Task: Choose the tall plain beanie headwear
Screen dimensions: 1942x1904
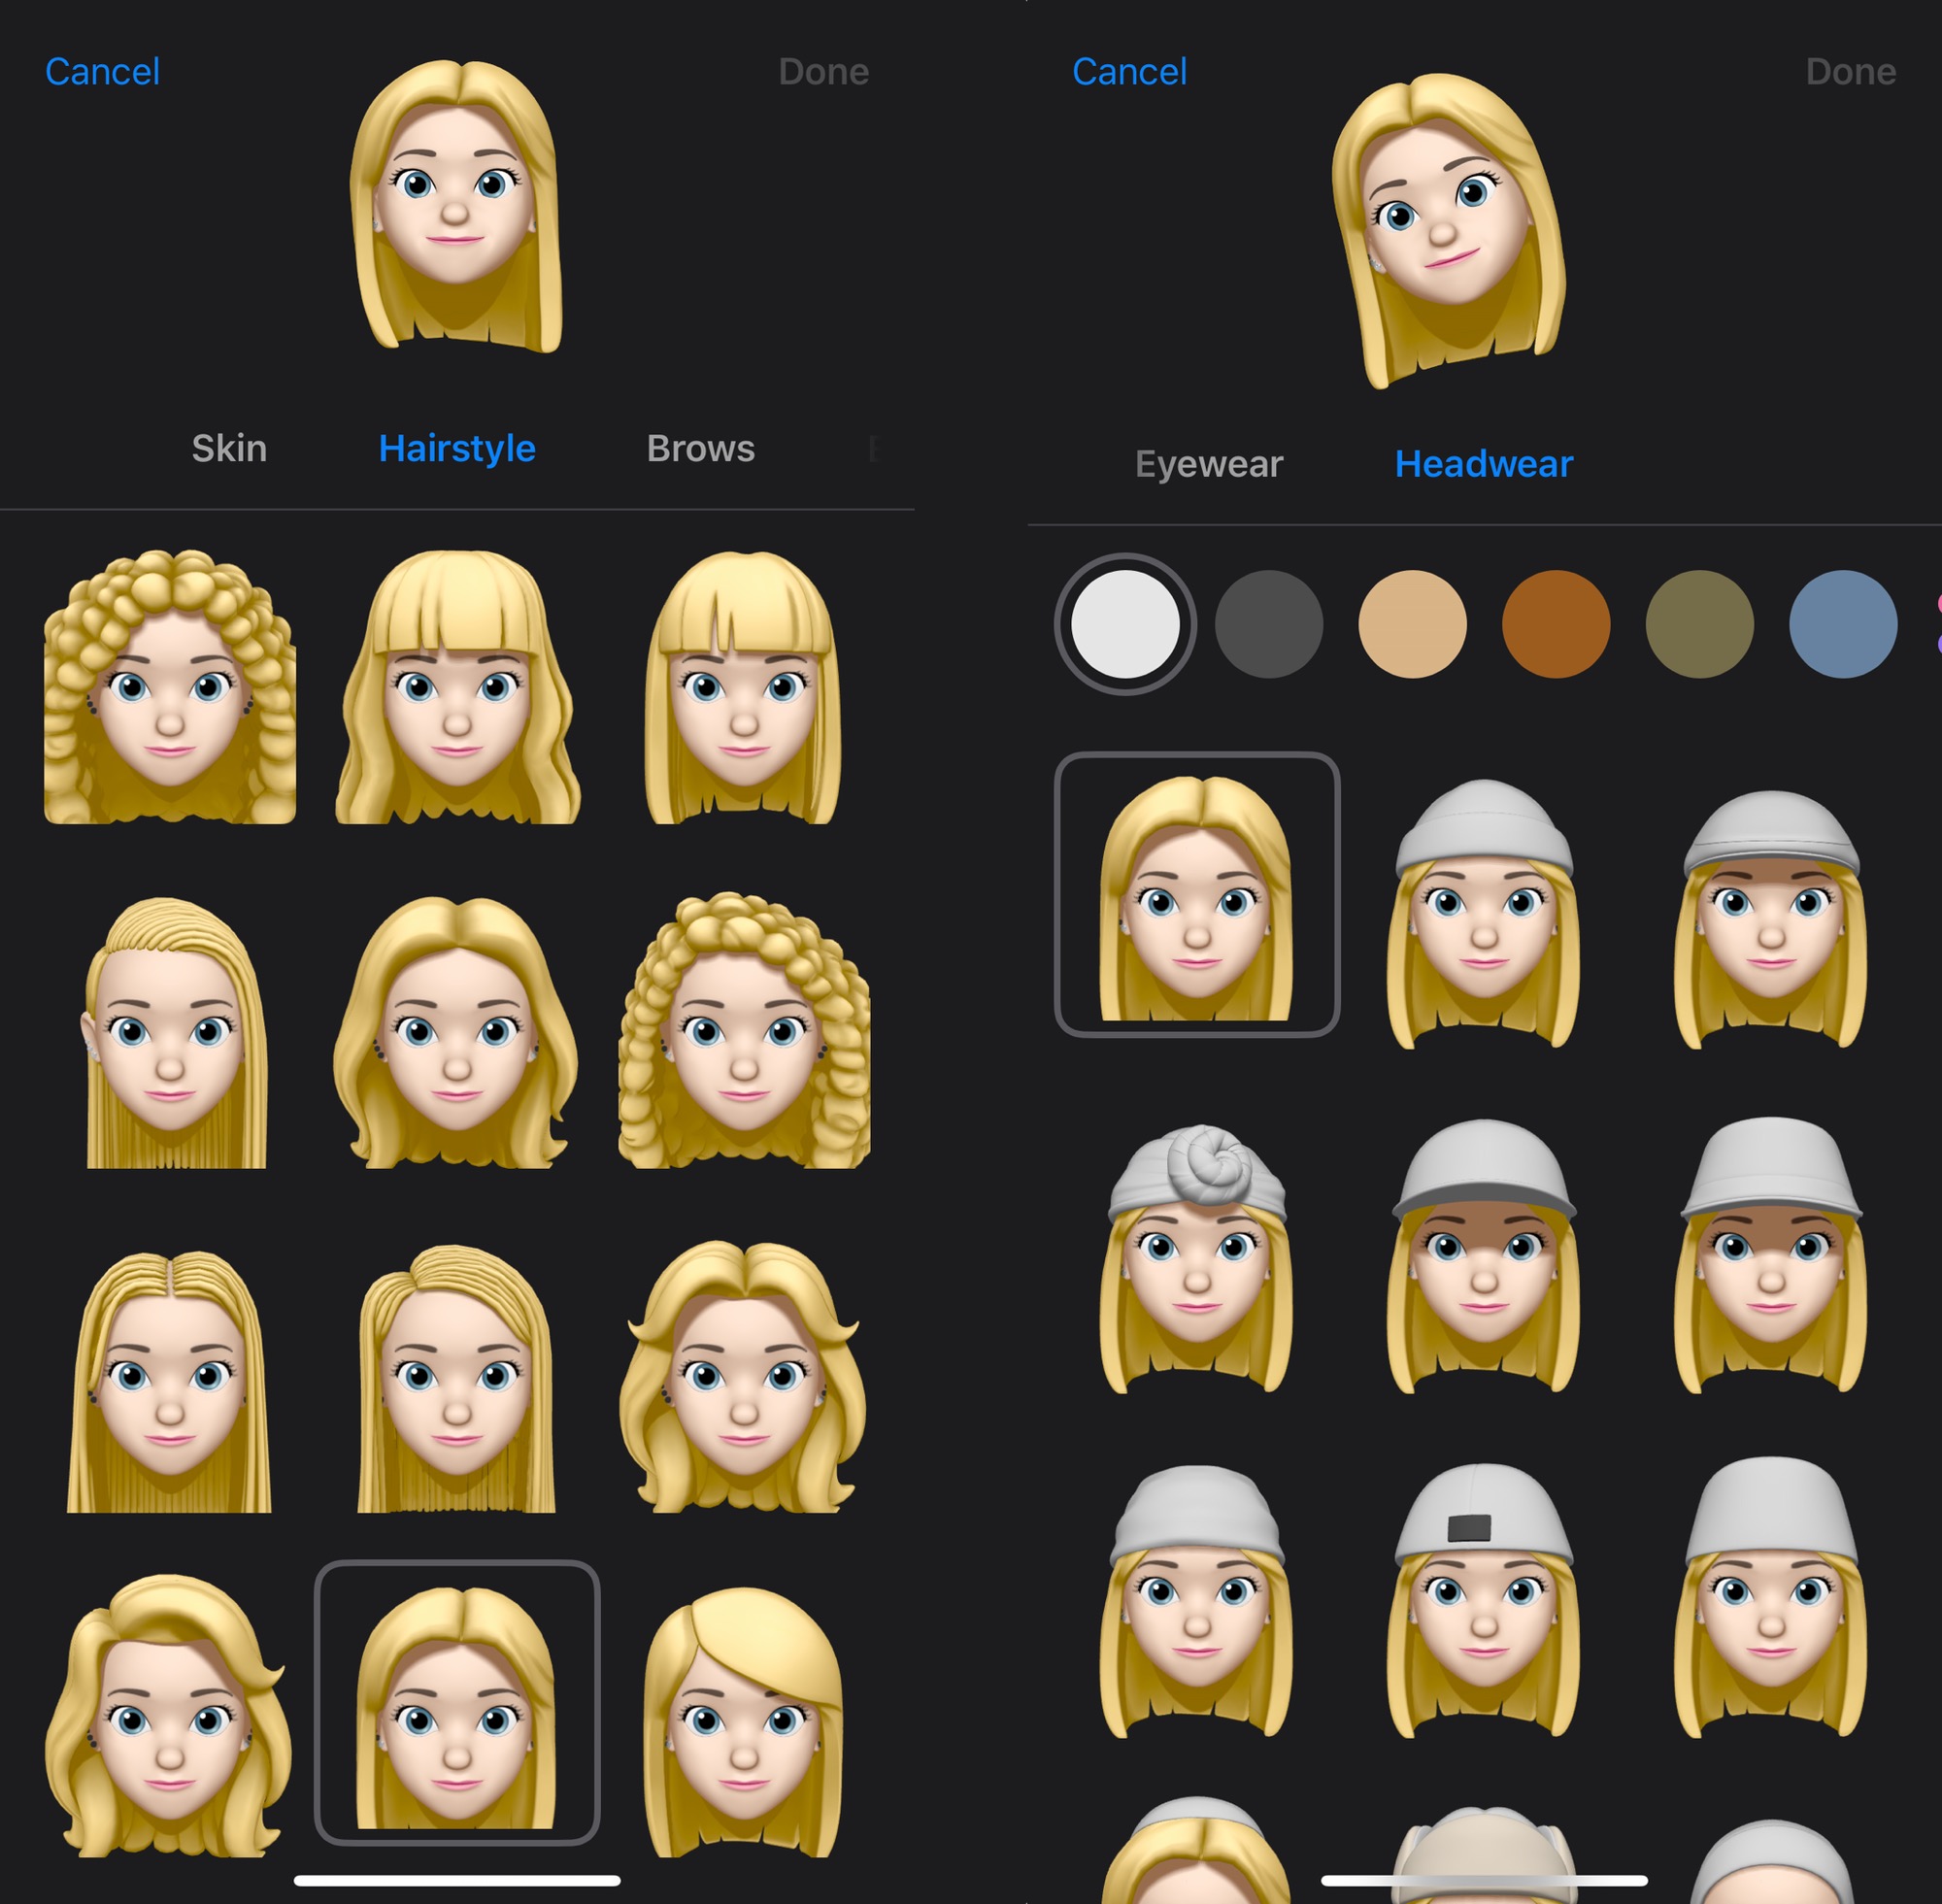Action: tap(1770, 1597)
